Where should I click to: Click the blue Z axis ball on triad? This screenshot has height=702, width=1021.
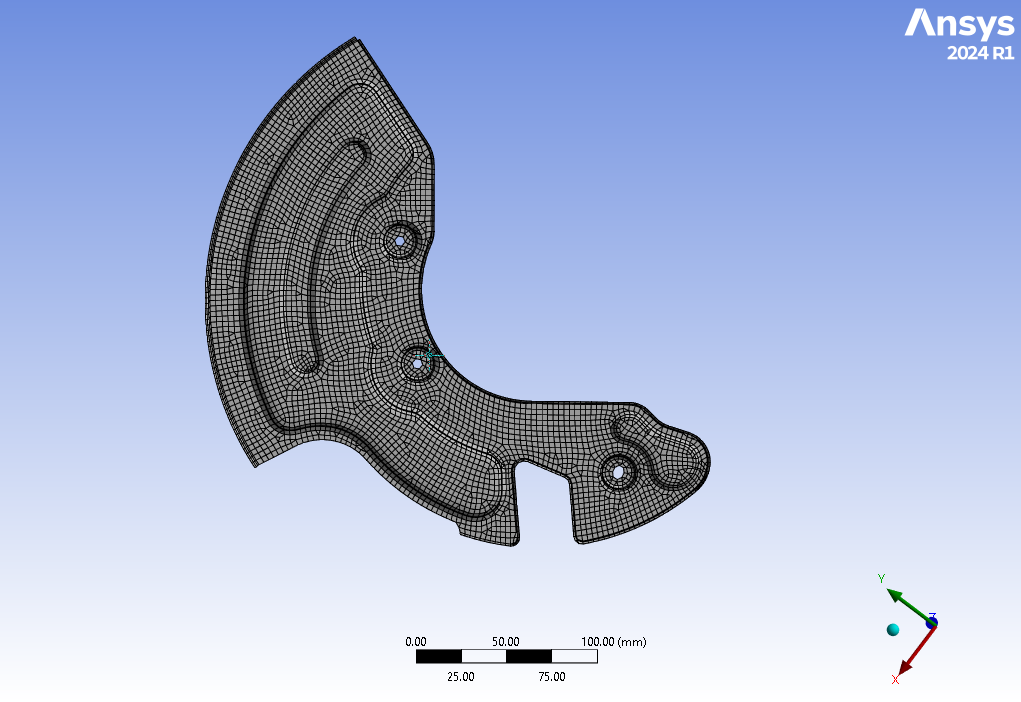[x=932, y=623]
